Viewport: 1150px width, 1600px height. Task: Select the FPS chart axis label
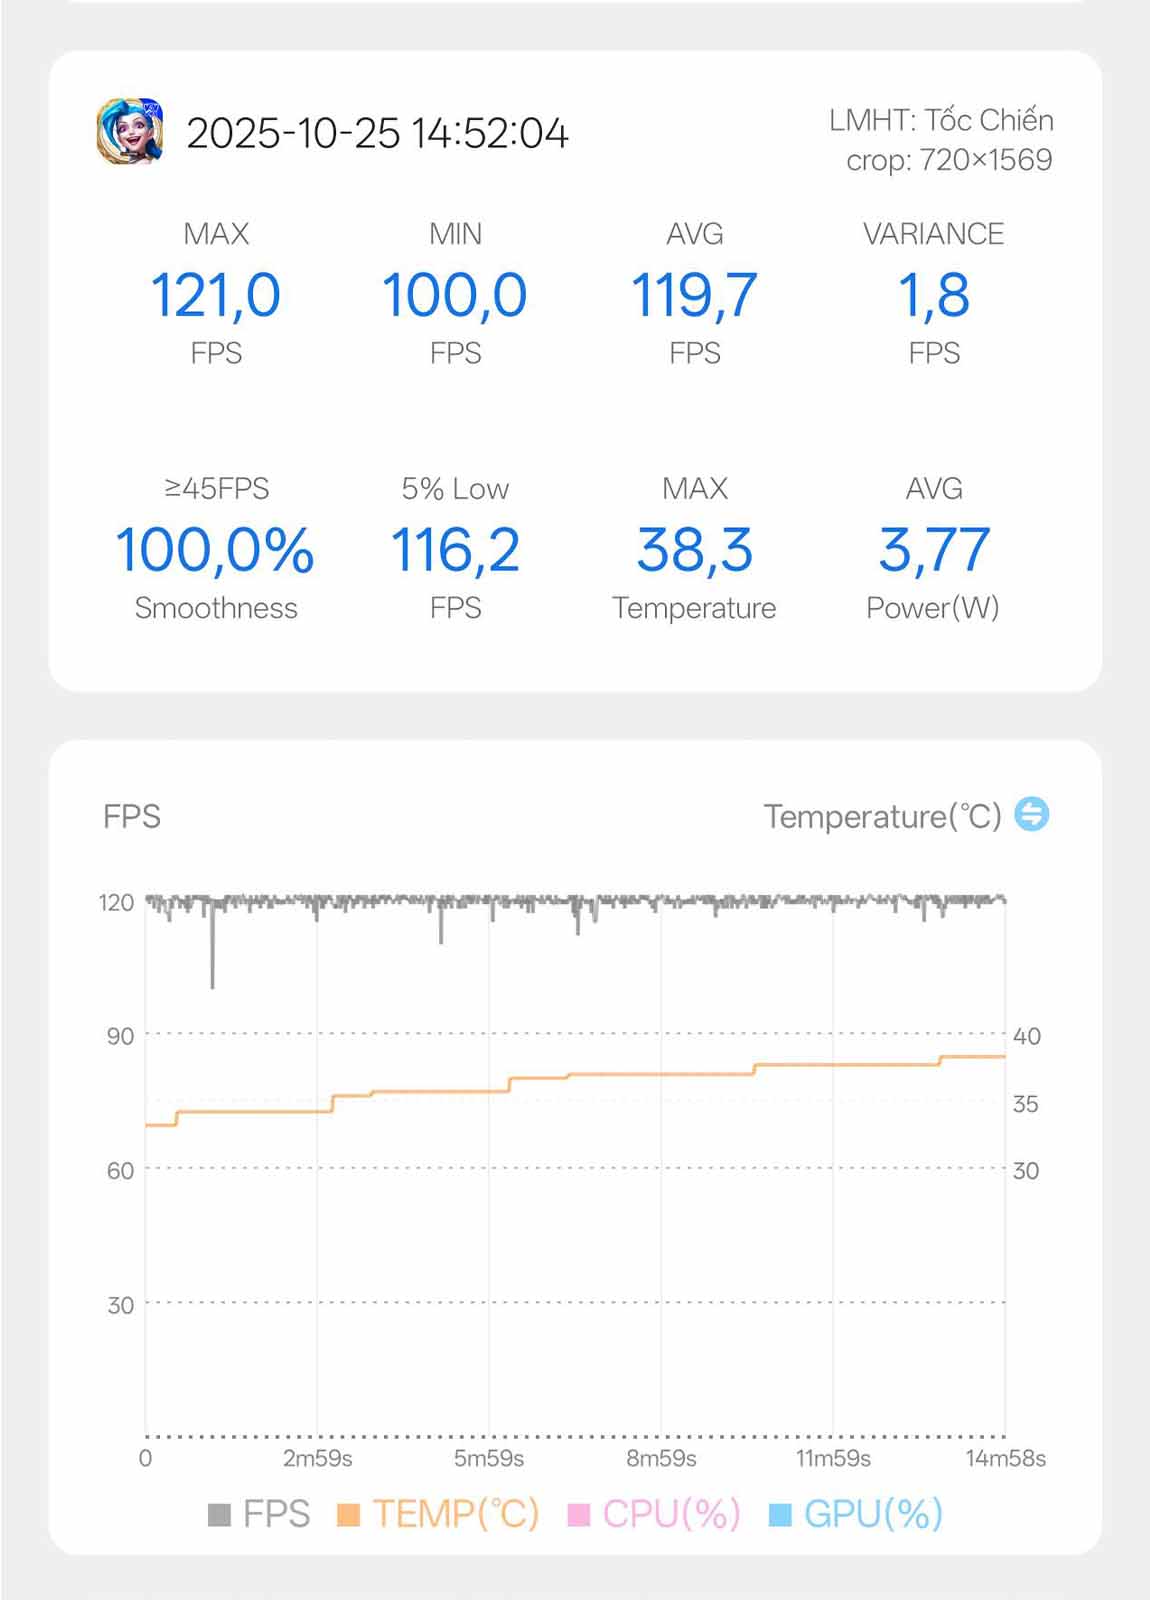click(132, 816)
